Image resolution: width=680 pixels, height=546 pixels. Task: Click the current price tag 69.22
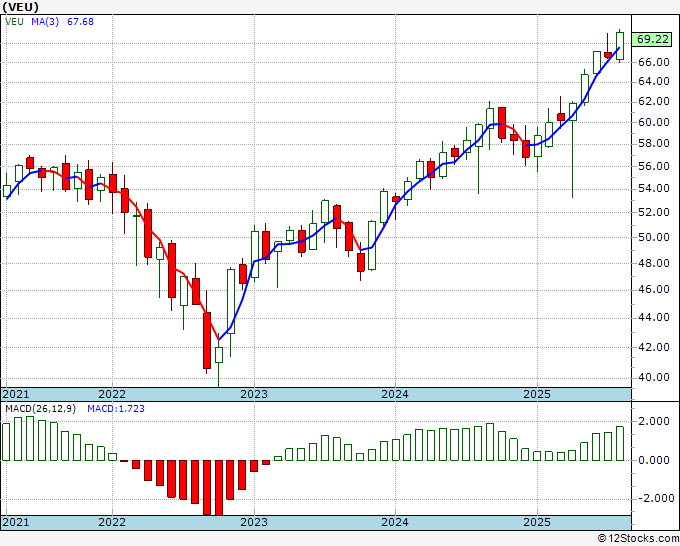(653, 39)
